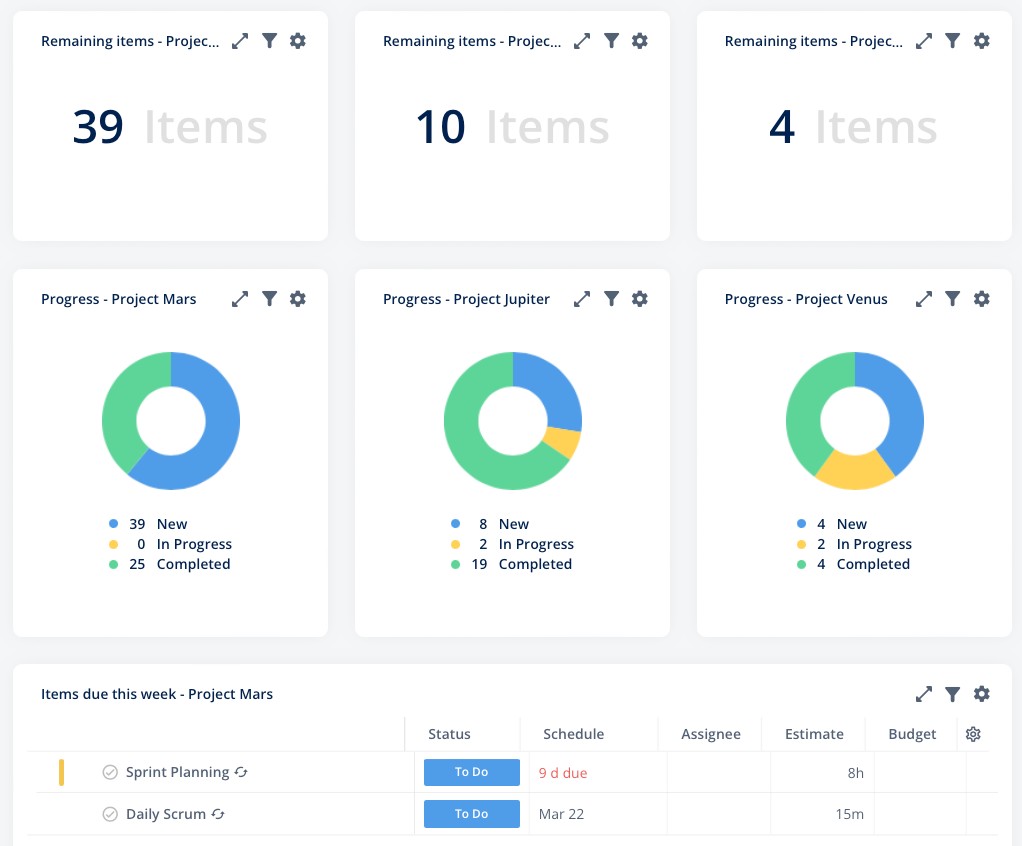
Task: Open Progress - Project Mars widget settings
Action: 298,299
